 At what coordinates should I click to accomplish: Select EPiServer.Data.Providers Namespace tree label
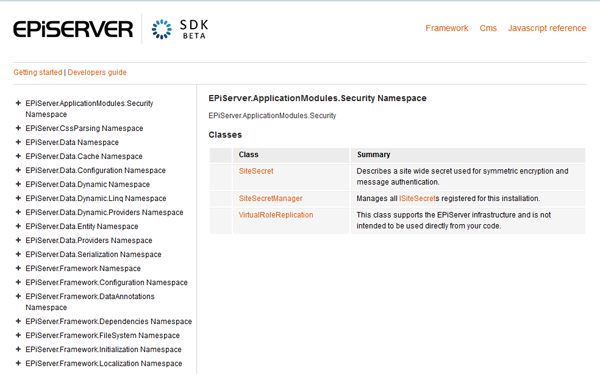coord(89,240)
